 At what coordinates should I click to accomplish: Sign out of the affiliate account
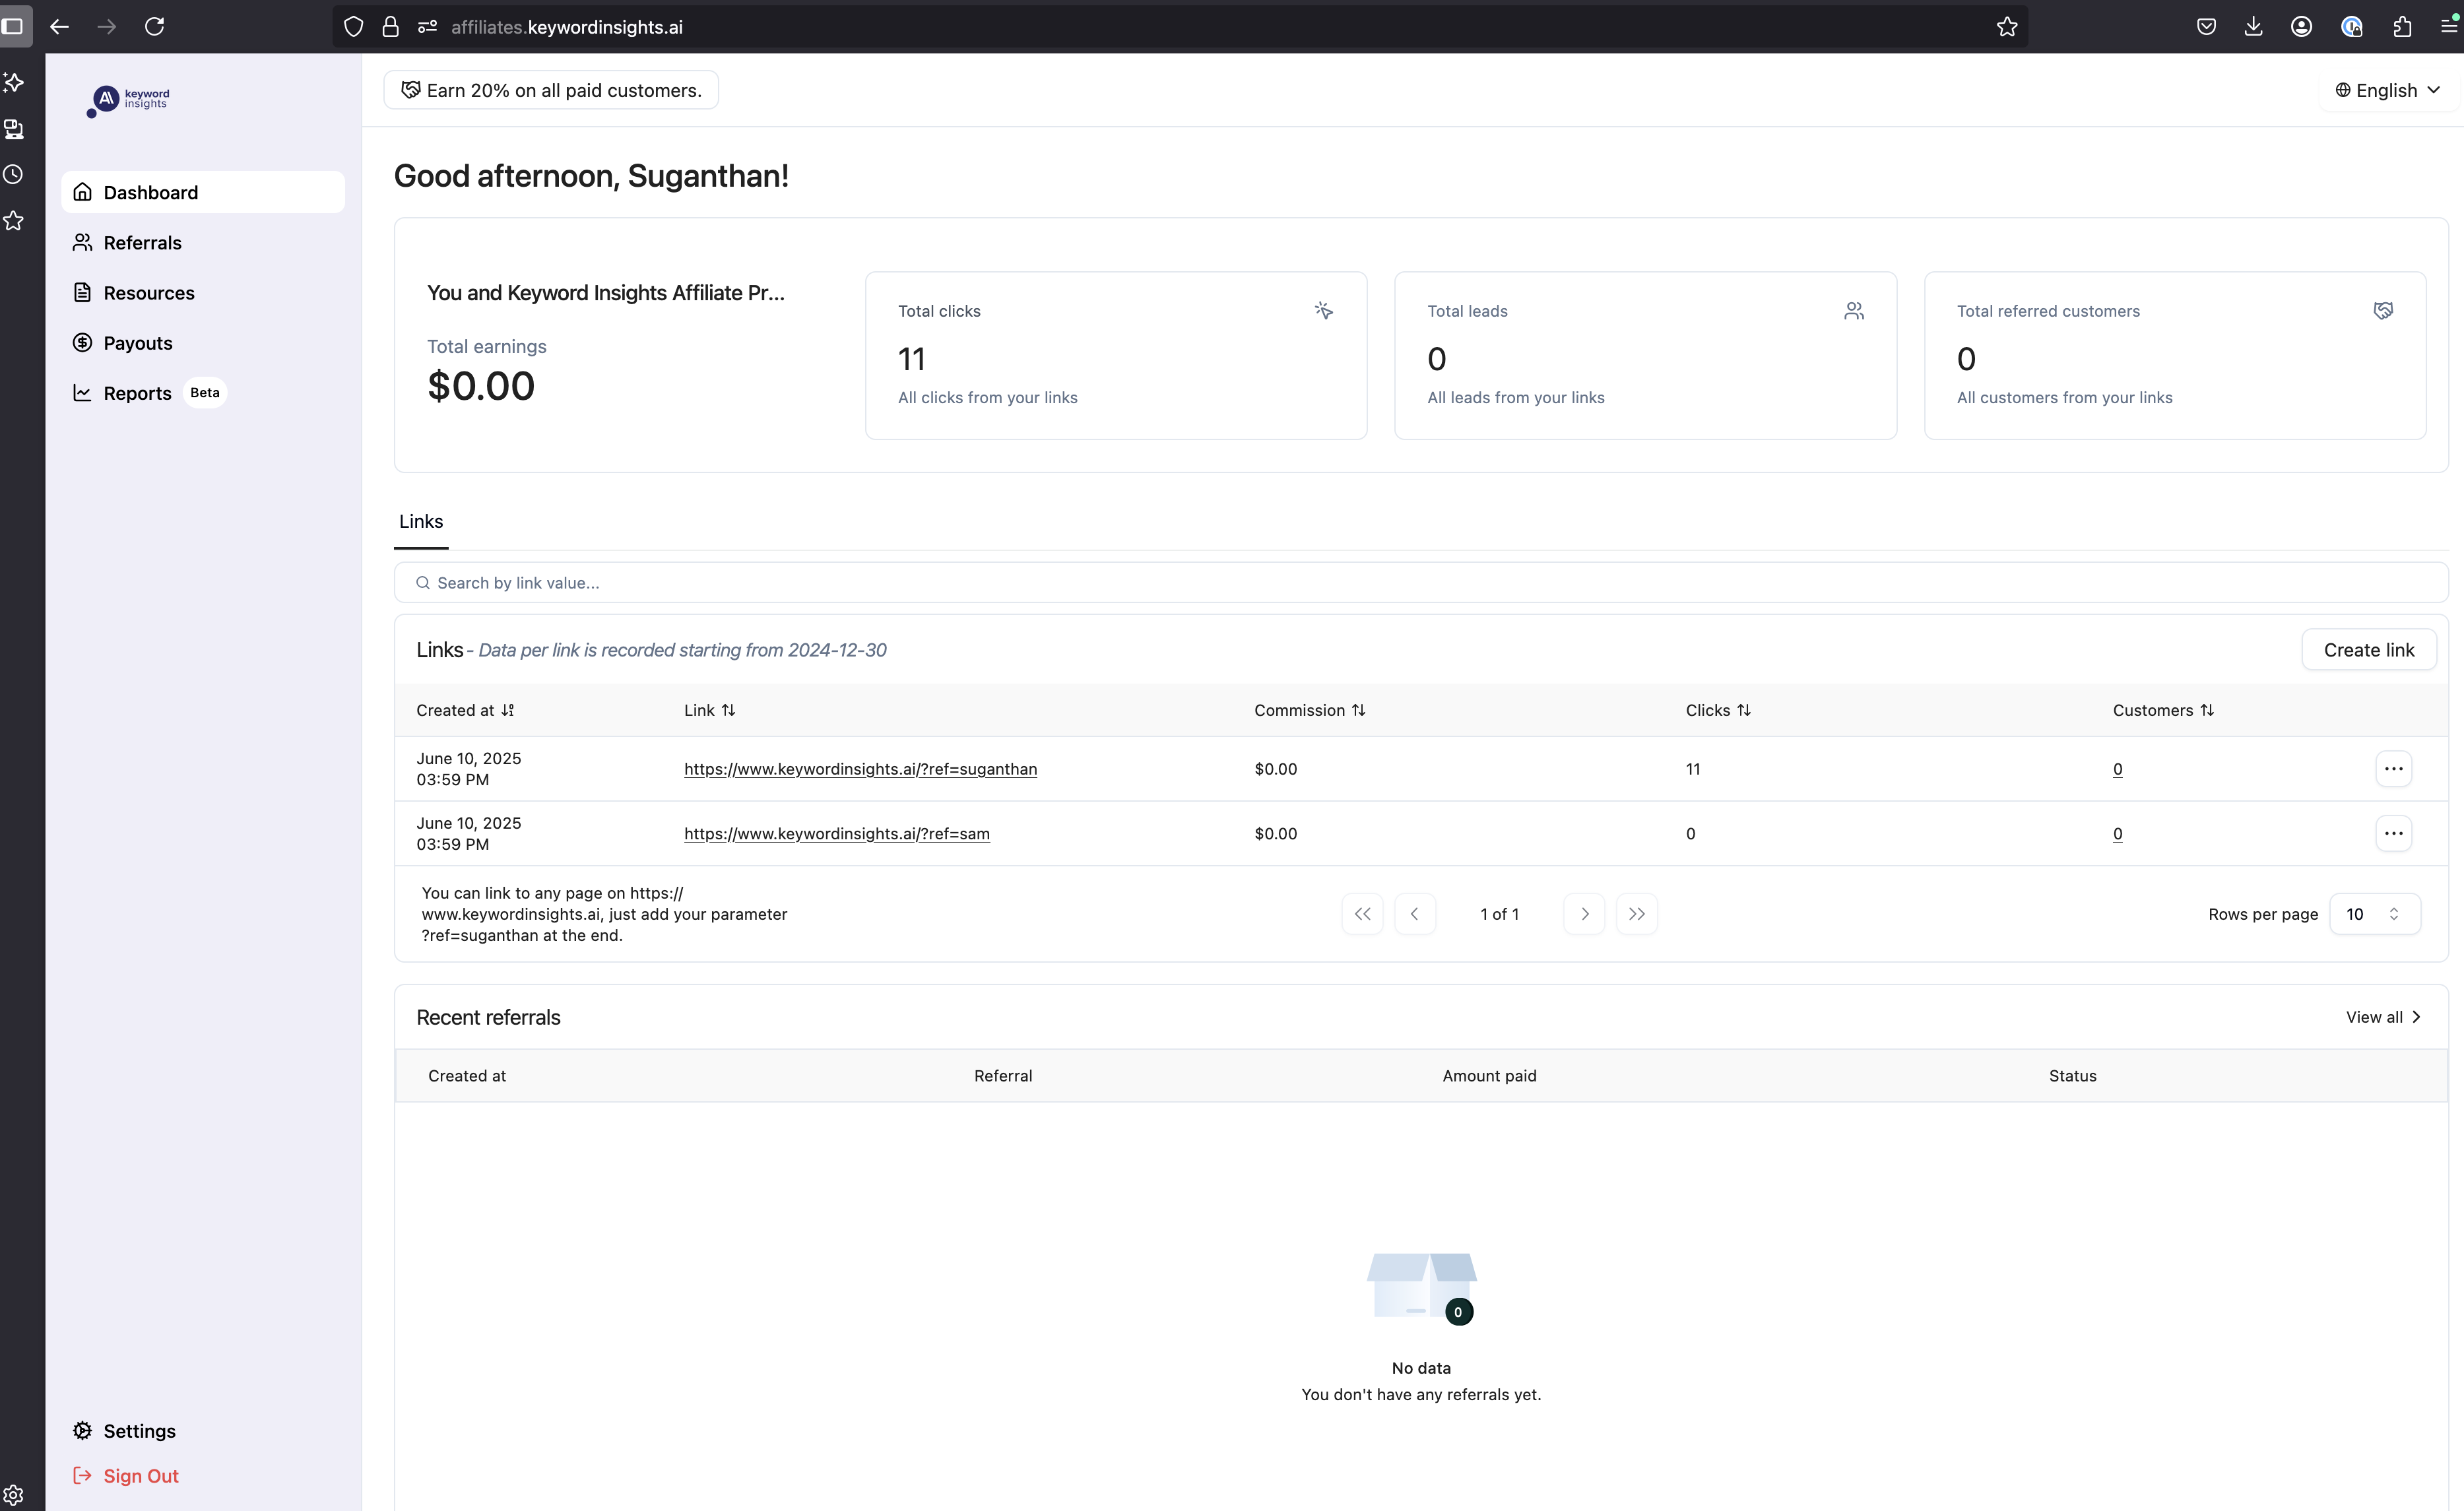(140, 1476)
